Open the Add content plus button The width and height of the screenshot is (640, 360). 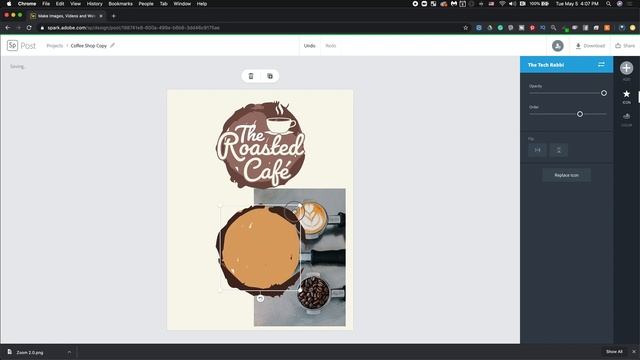tap(627, 68)
